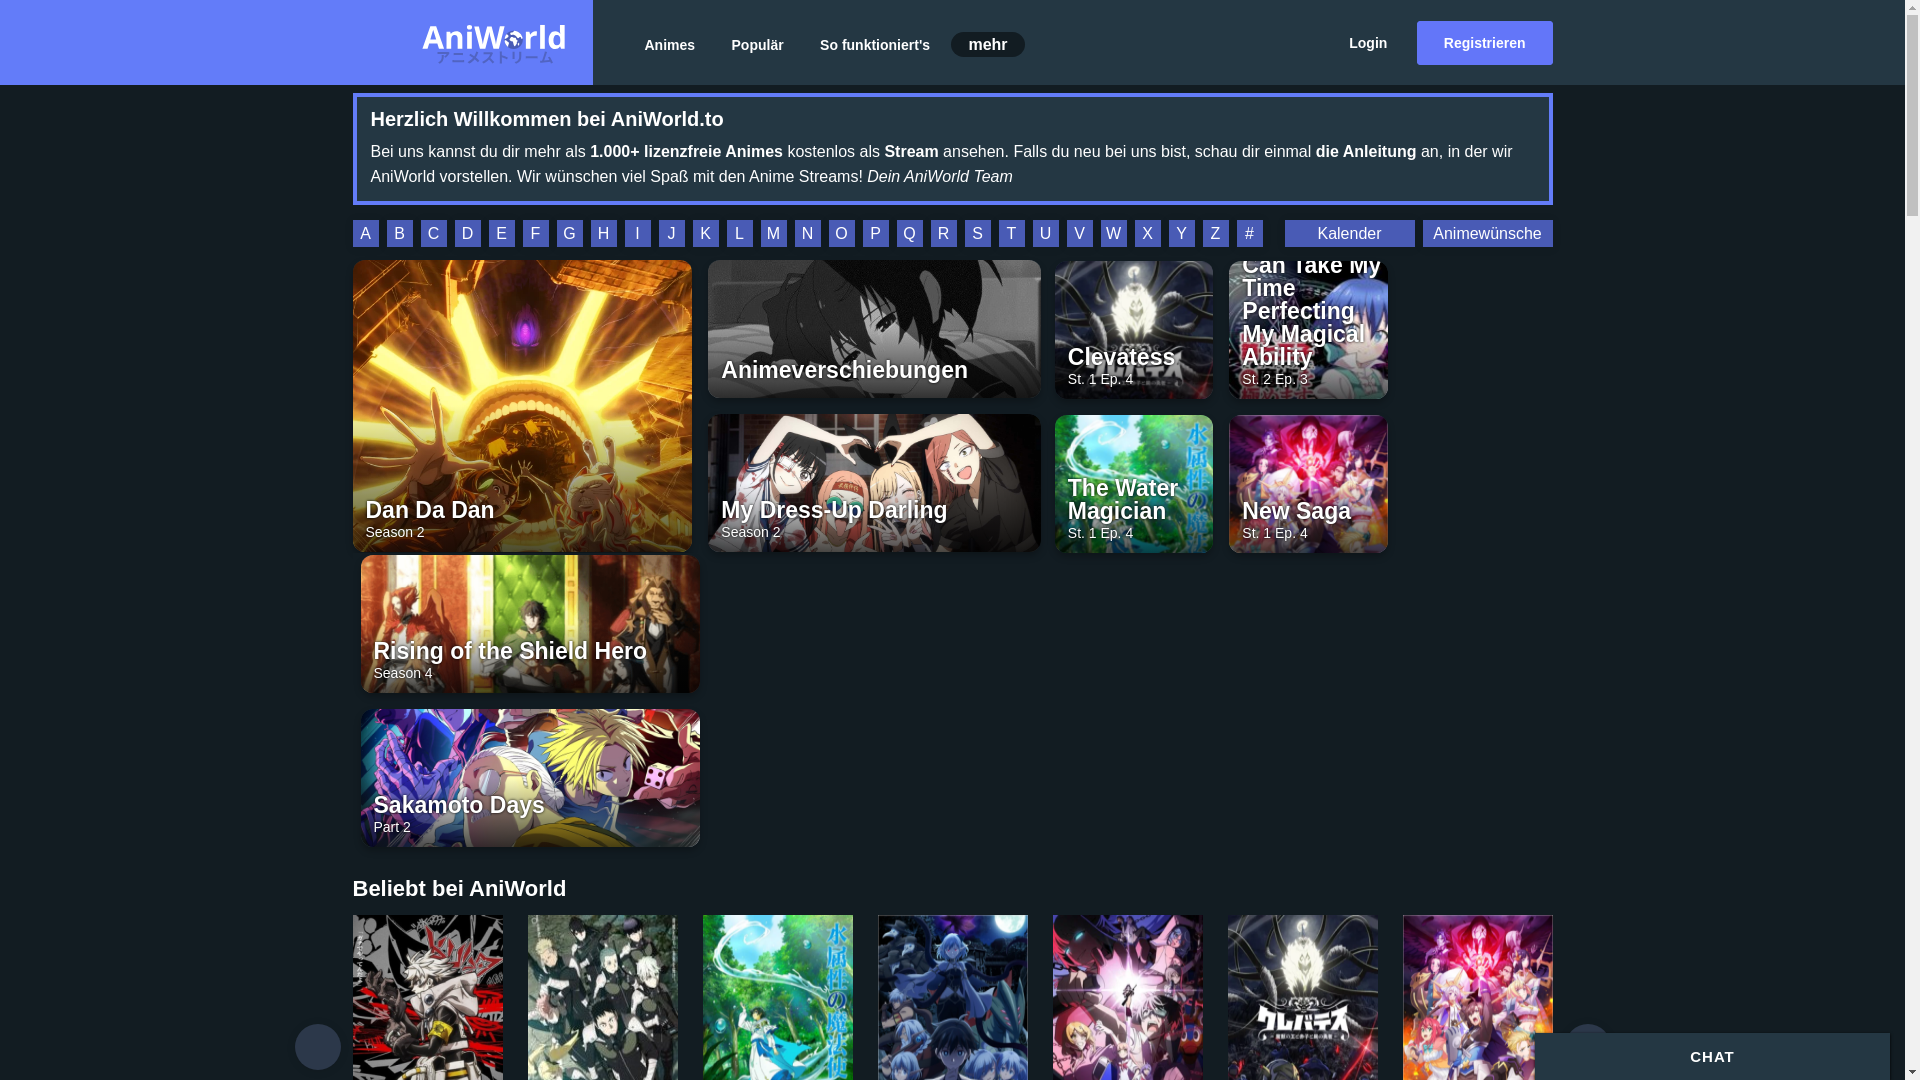Filter animes by letter L

739,234
